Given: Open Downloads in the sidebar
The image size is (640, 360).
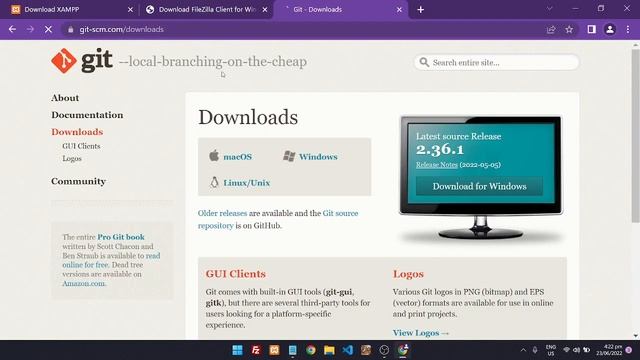Looking at the screenshot, I should click(x=77, y=132).
